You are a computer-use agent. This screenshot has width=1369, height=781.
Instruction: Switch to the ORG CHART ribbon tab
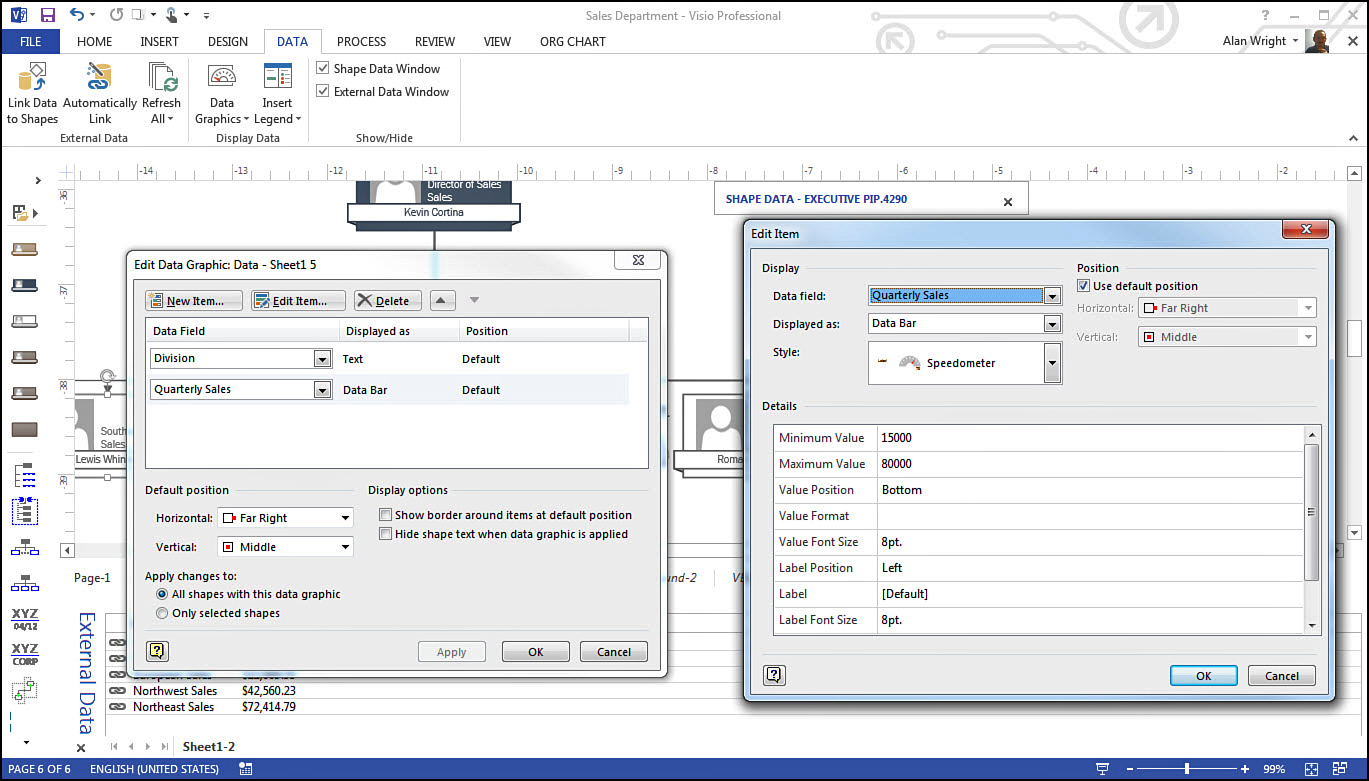click(x=573, y=42)
